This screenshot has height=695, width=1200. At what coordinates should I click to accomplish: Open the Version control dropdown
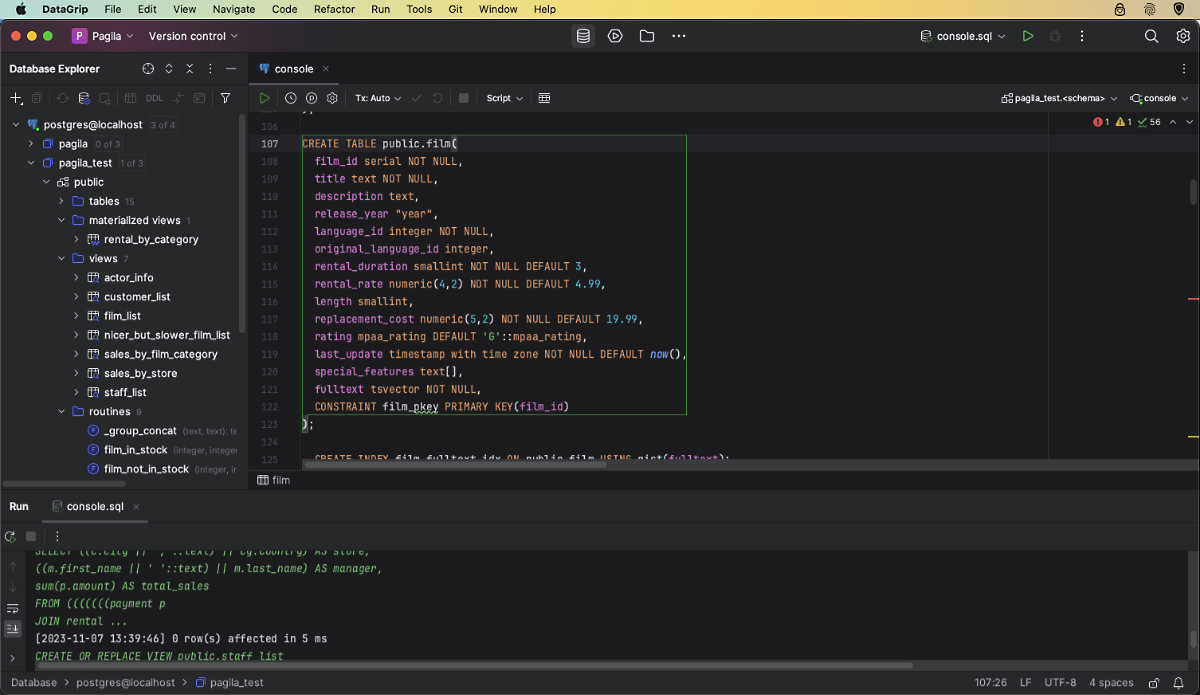point(193,36)
